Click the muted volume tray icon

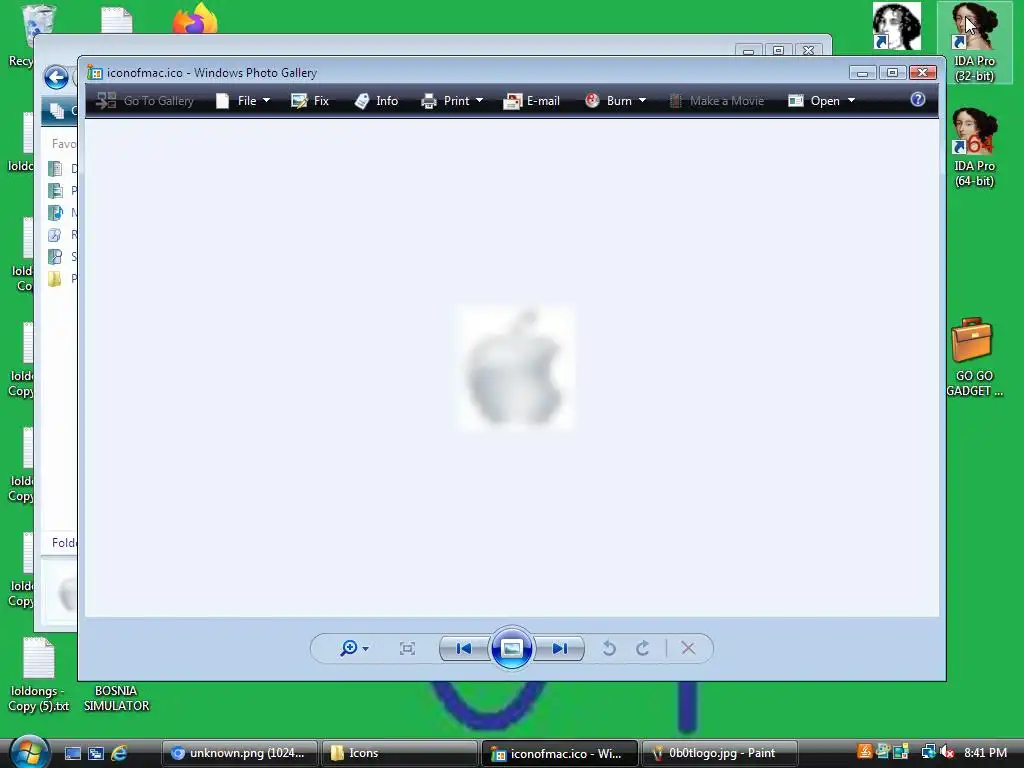[947, 752]
